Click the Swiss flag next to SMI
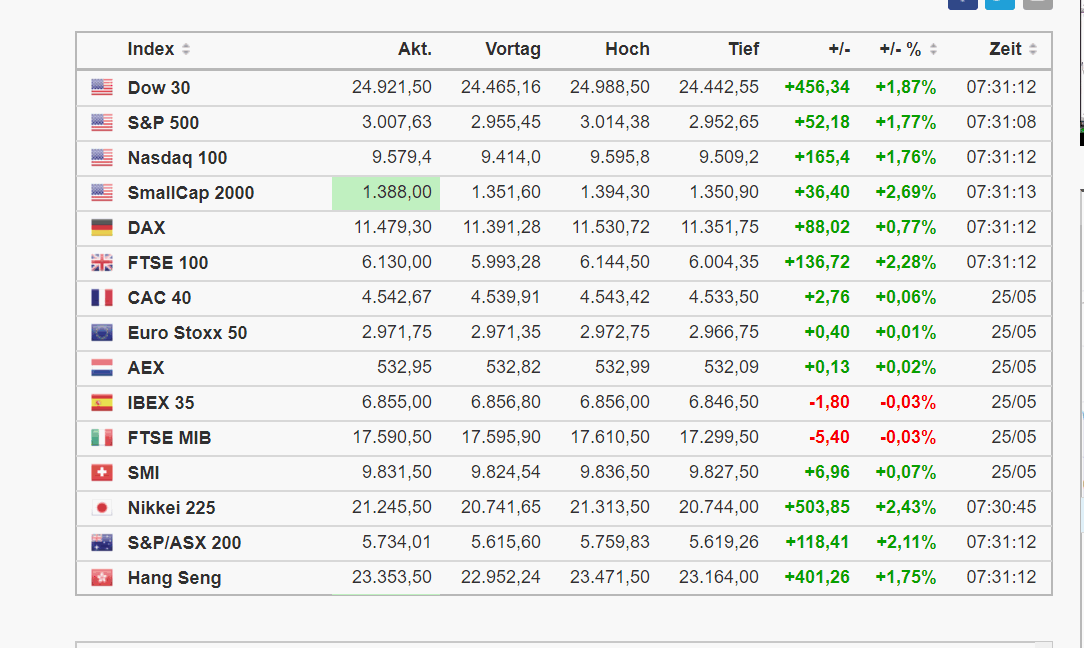The width and height of the screenshot is (1084, 648). 102,473
